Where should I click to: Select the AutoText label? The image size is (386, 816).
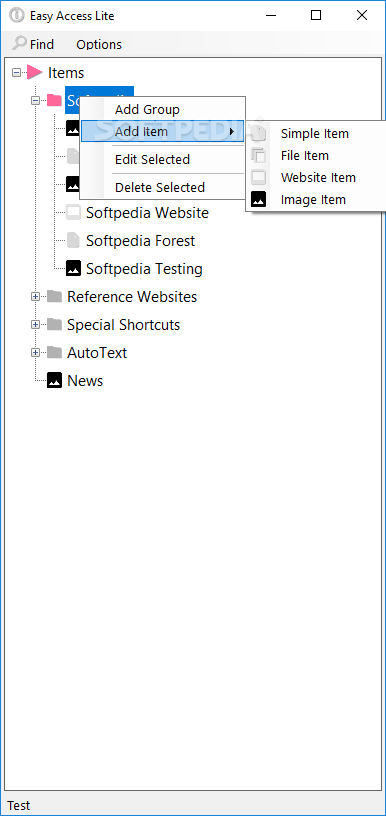tap(97, 353)
